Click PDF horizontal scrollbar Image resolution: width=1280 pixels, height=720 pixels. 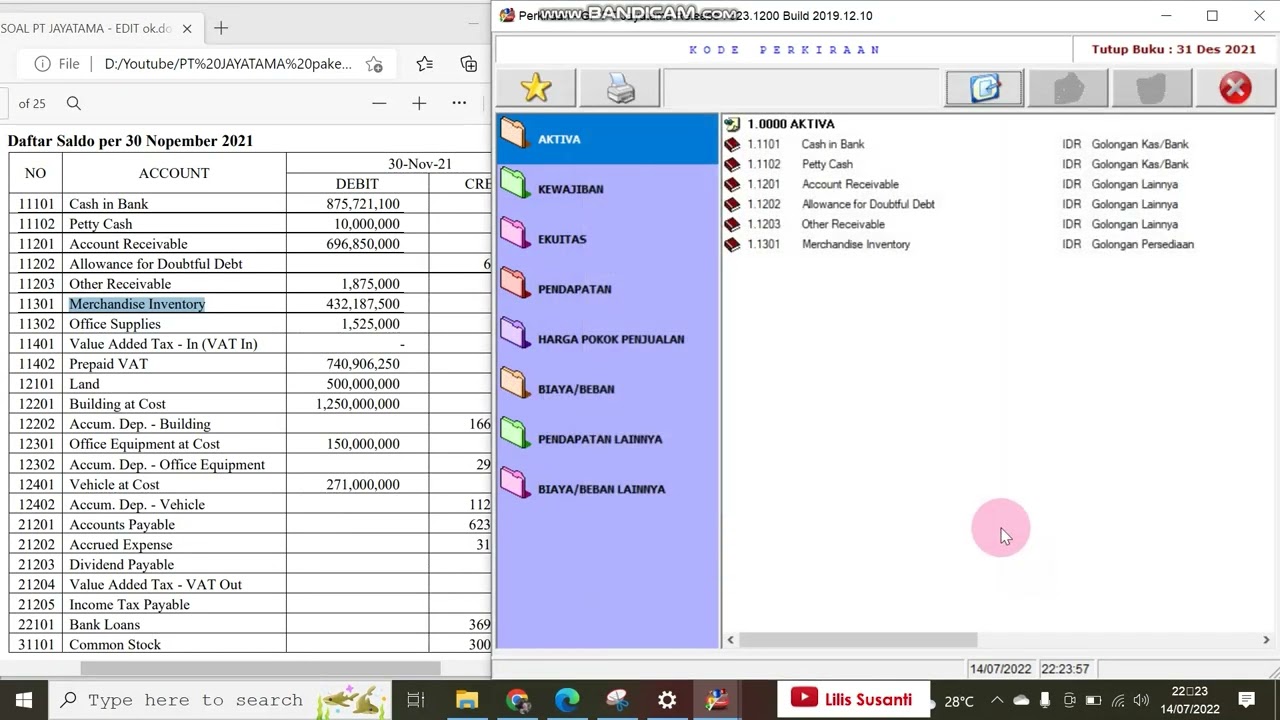260,668
